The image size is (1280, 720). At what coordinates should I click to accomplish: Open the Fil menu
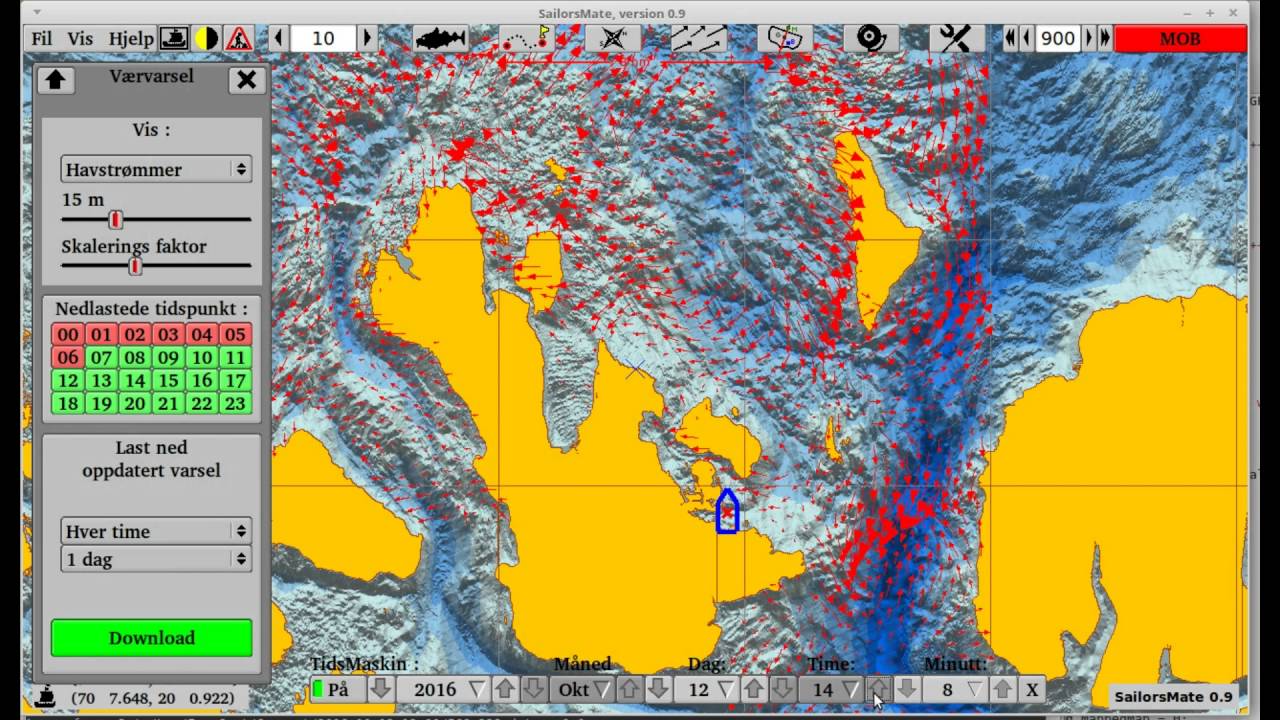pos(41,39)
